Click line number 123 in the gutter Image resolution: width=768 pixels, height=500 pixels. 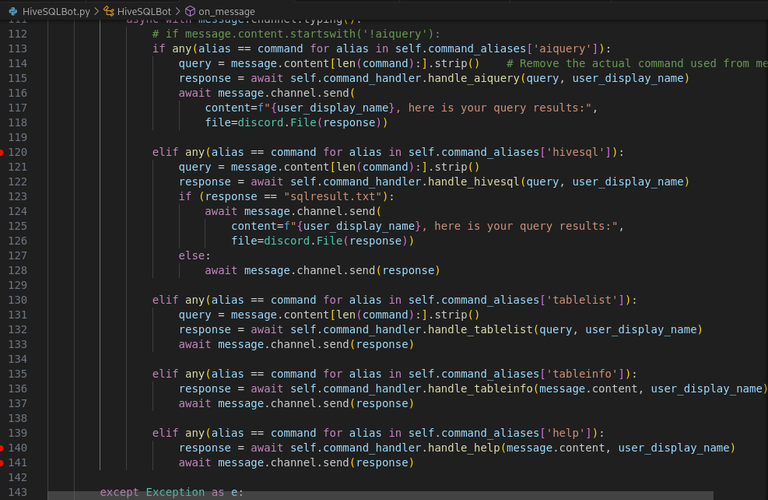[18, 197]
